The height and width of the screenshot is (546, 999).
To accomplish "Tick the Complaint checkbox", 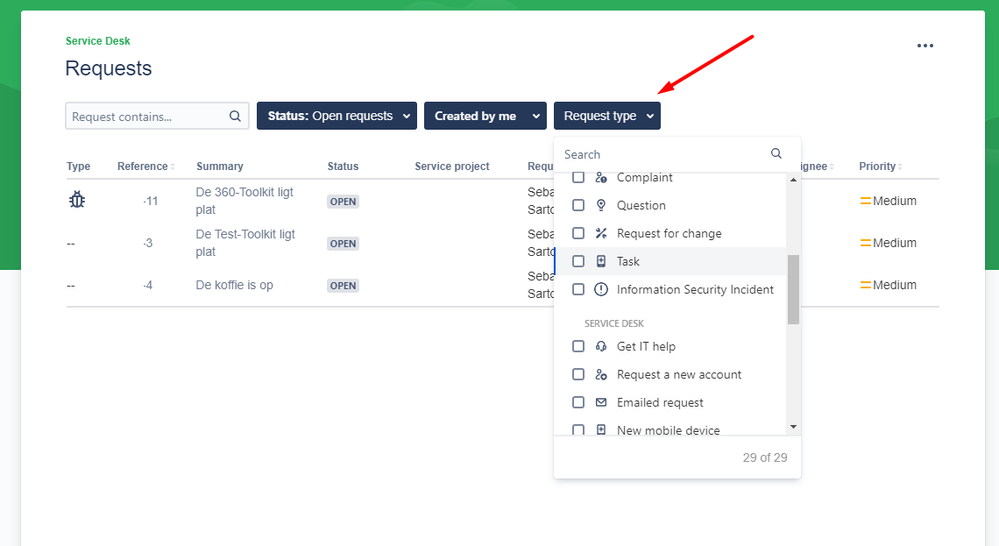I will (x=578, y=177).
